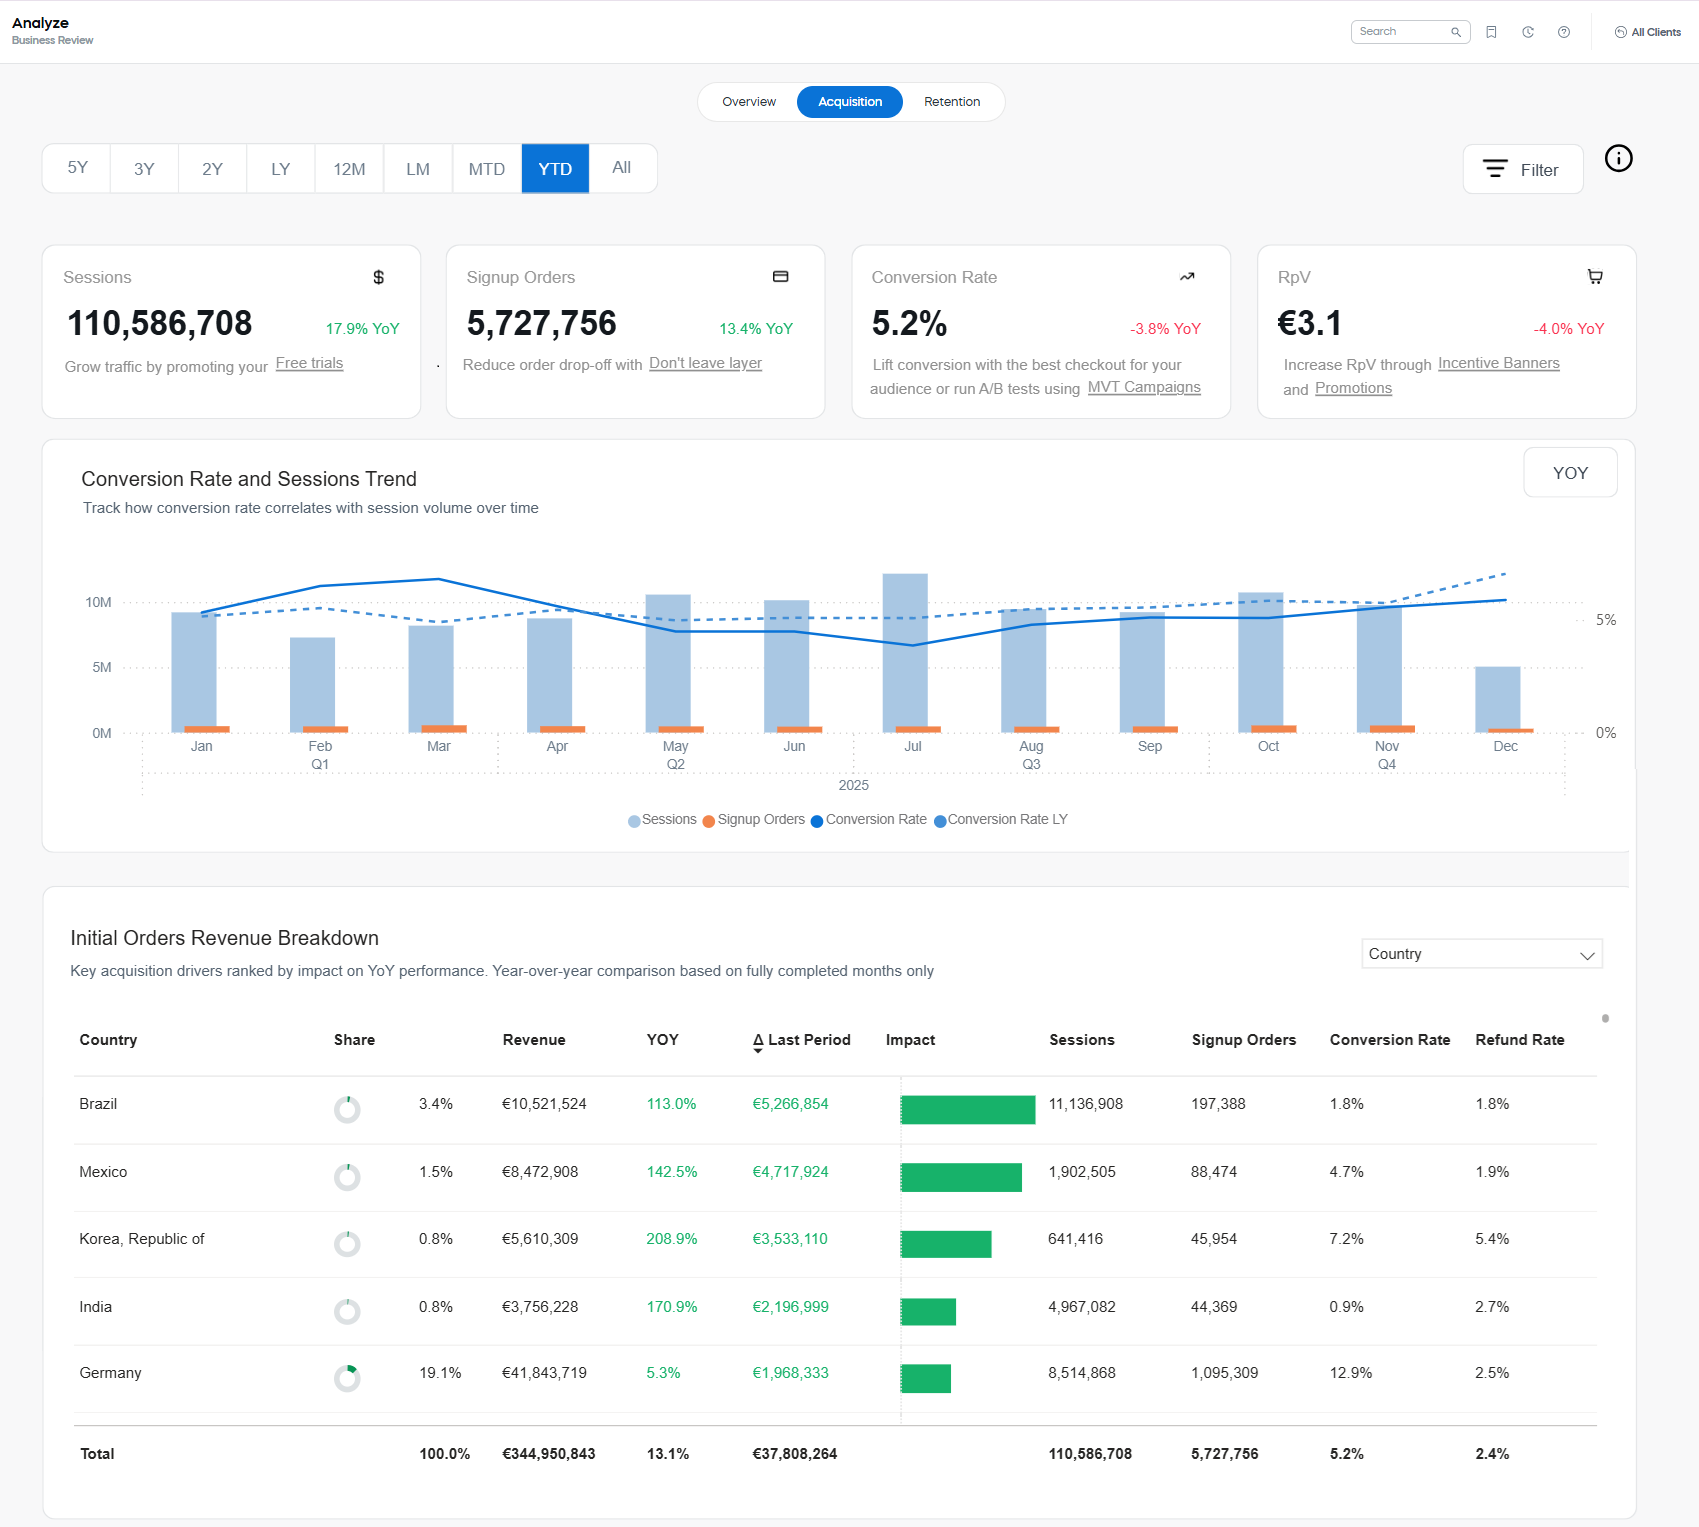Open the history clock icon near the search bar
The height and width of the screenshot is (1527, 1699).
(1528, 31)
